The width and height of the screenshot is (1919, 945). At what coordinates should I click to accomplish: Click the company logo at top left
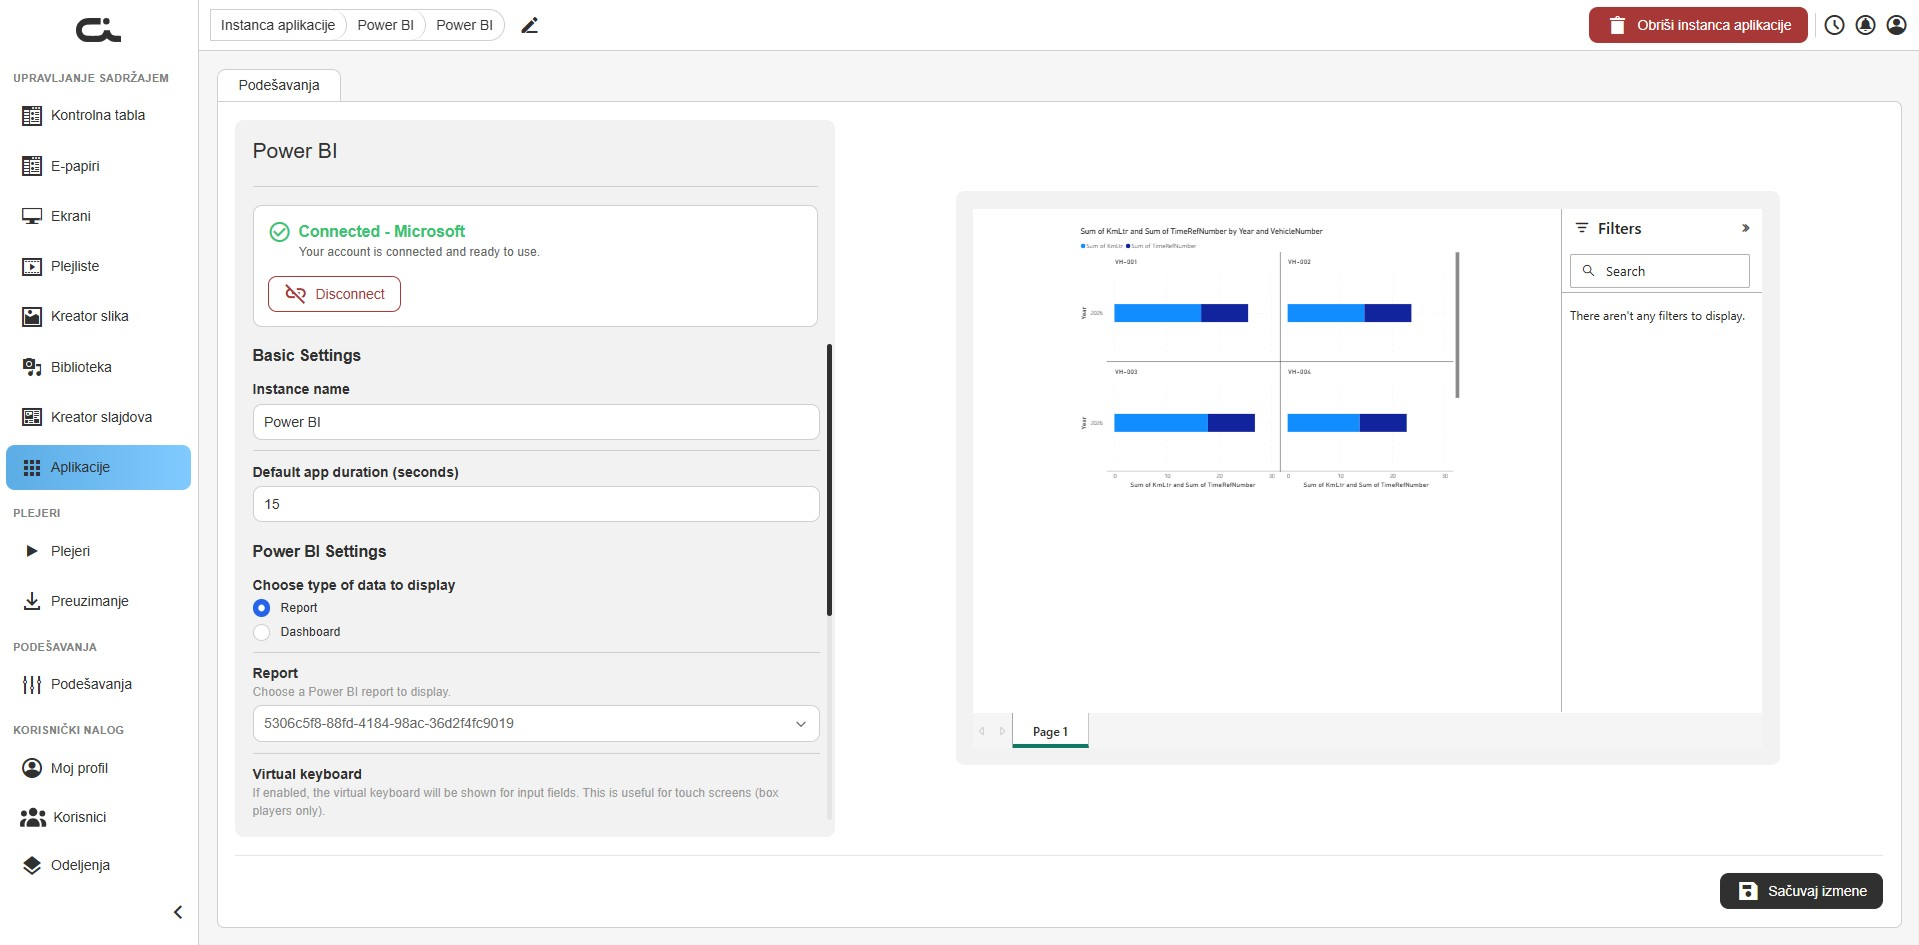coord(98,31)
